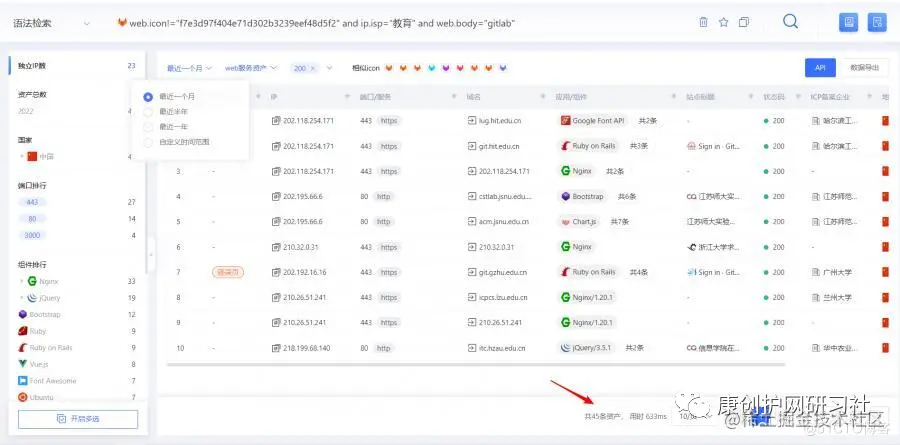Open filter icon on 应用/组件 column header
The image size is (900, 445).
[675, 96]
